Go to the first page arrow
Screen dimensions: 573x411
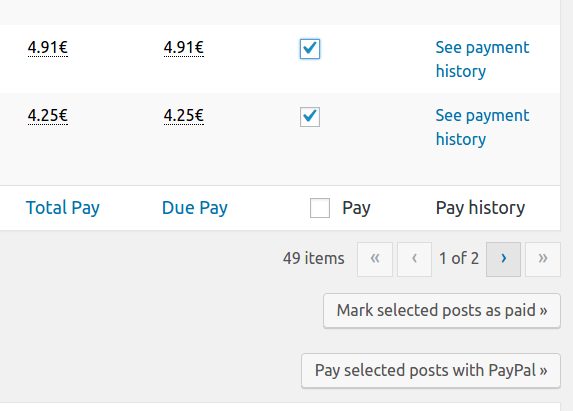[x=375, y=259]
